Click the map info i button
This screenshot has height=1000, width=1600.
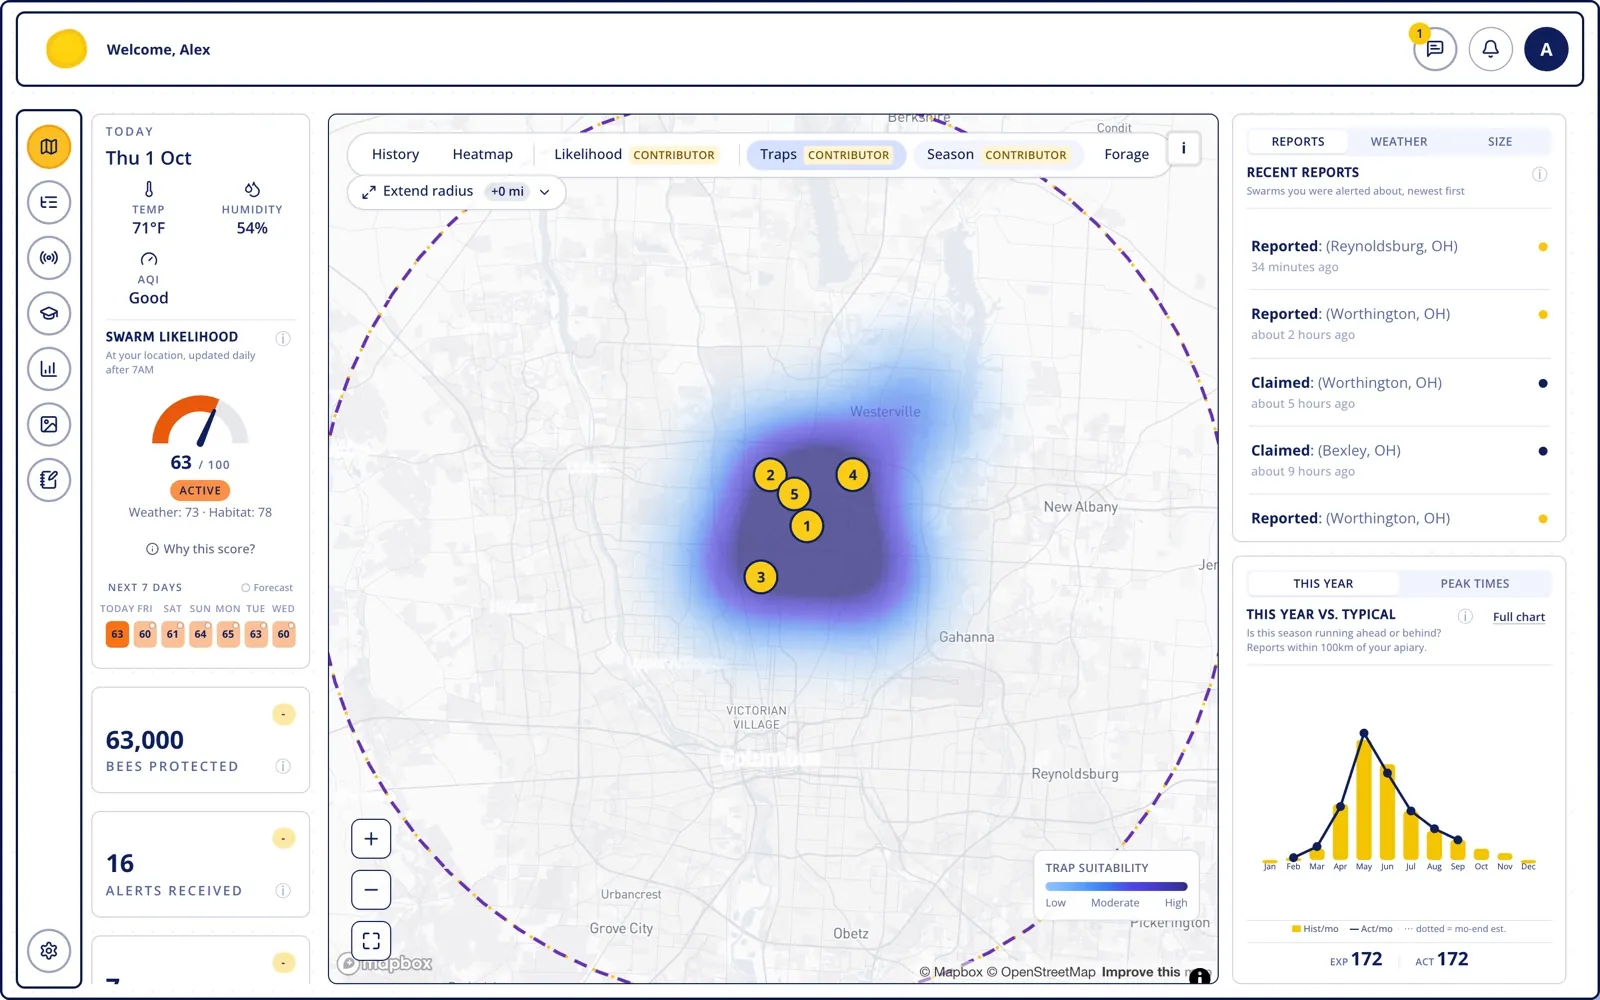click(x=1184, y=148)
